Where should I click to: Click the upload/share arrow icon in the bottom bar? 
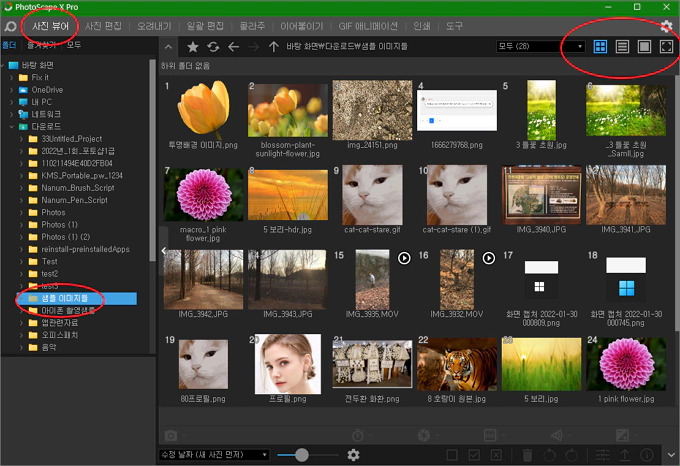pyautogui.click(x=624, y=455)
